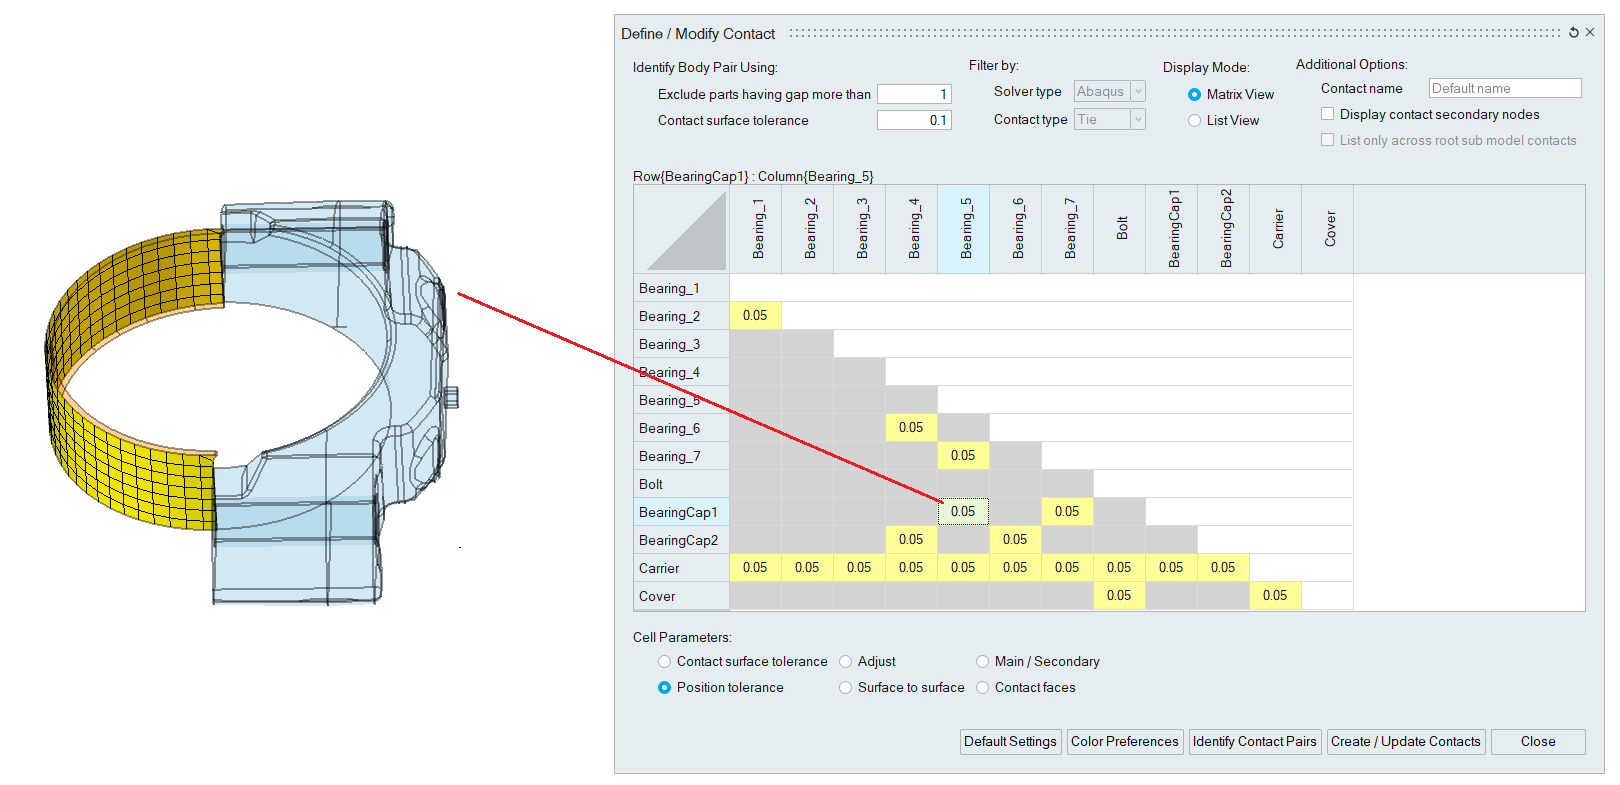
Task: Click the highlighted BearingCap1 row header
Action: 682,512
